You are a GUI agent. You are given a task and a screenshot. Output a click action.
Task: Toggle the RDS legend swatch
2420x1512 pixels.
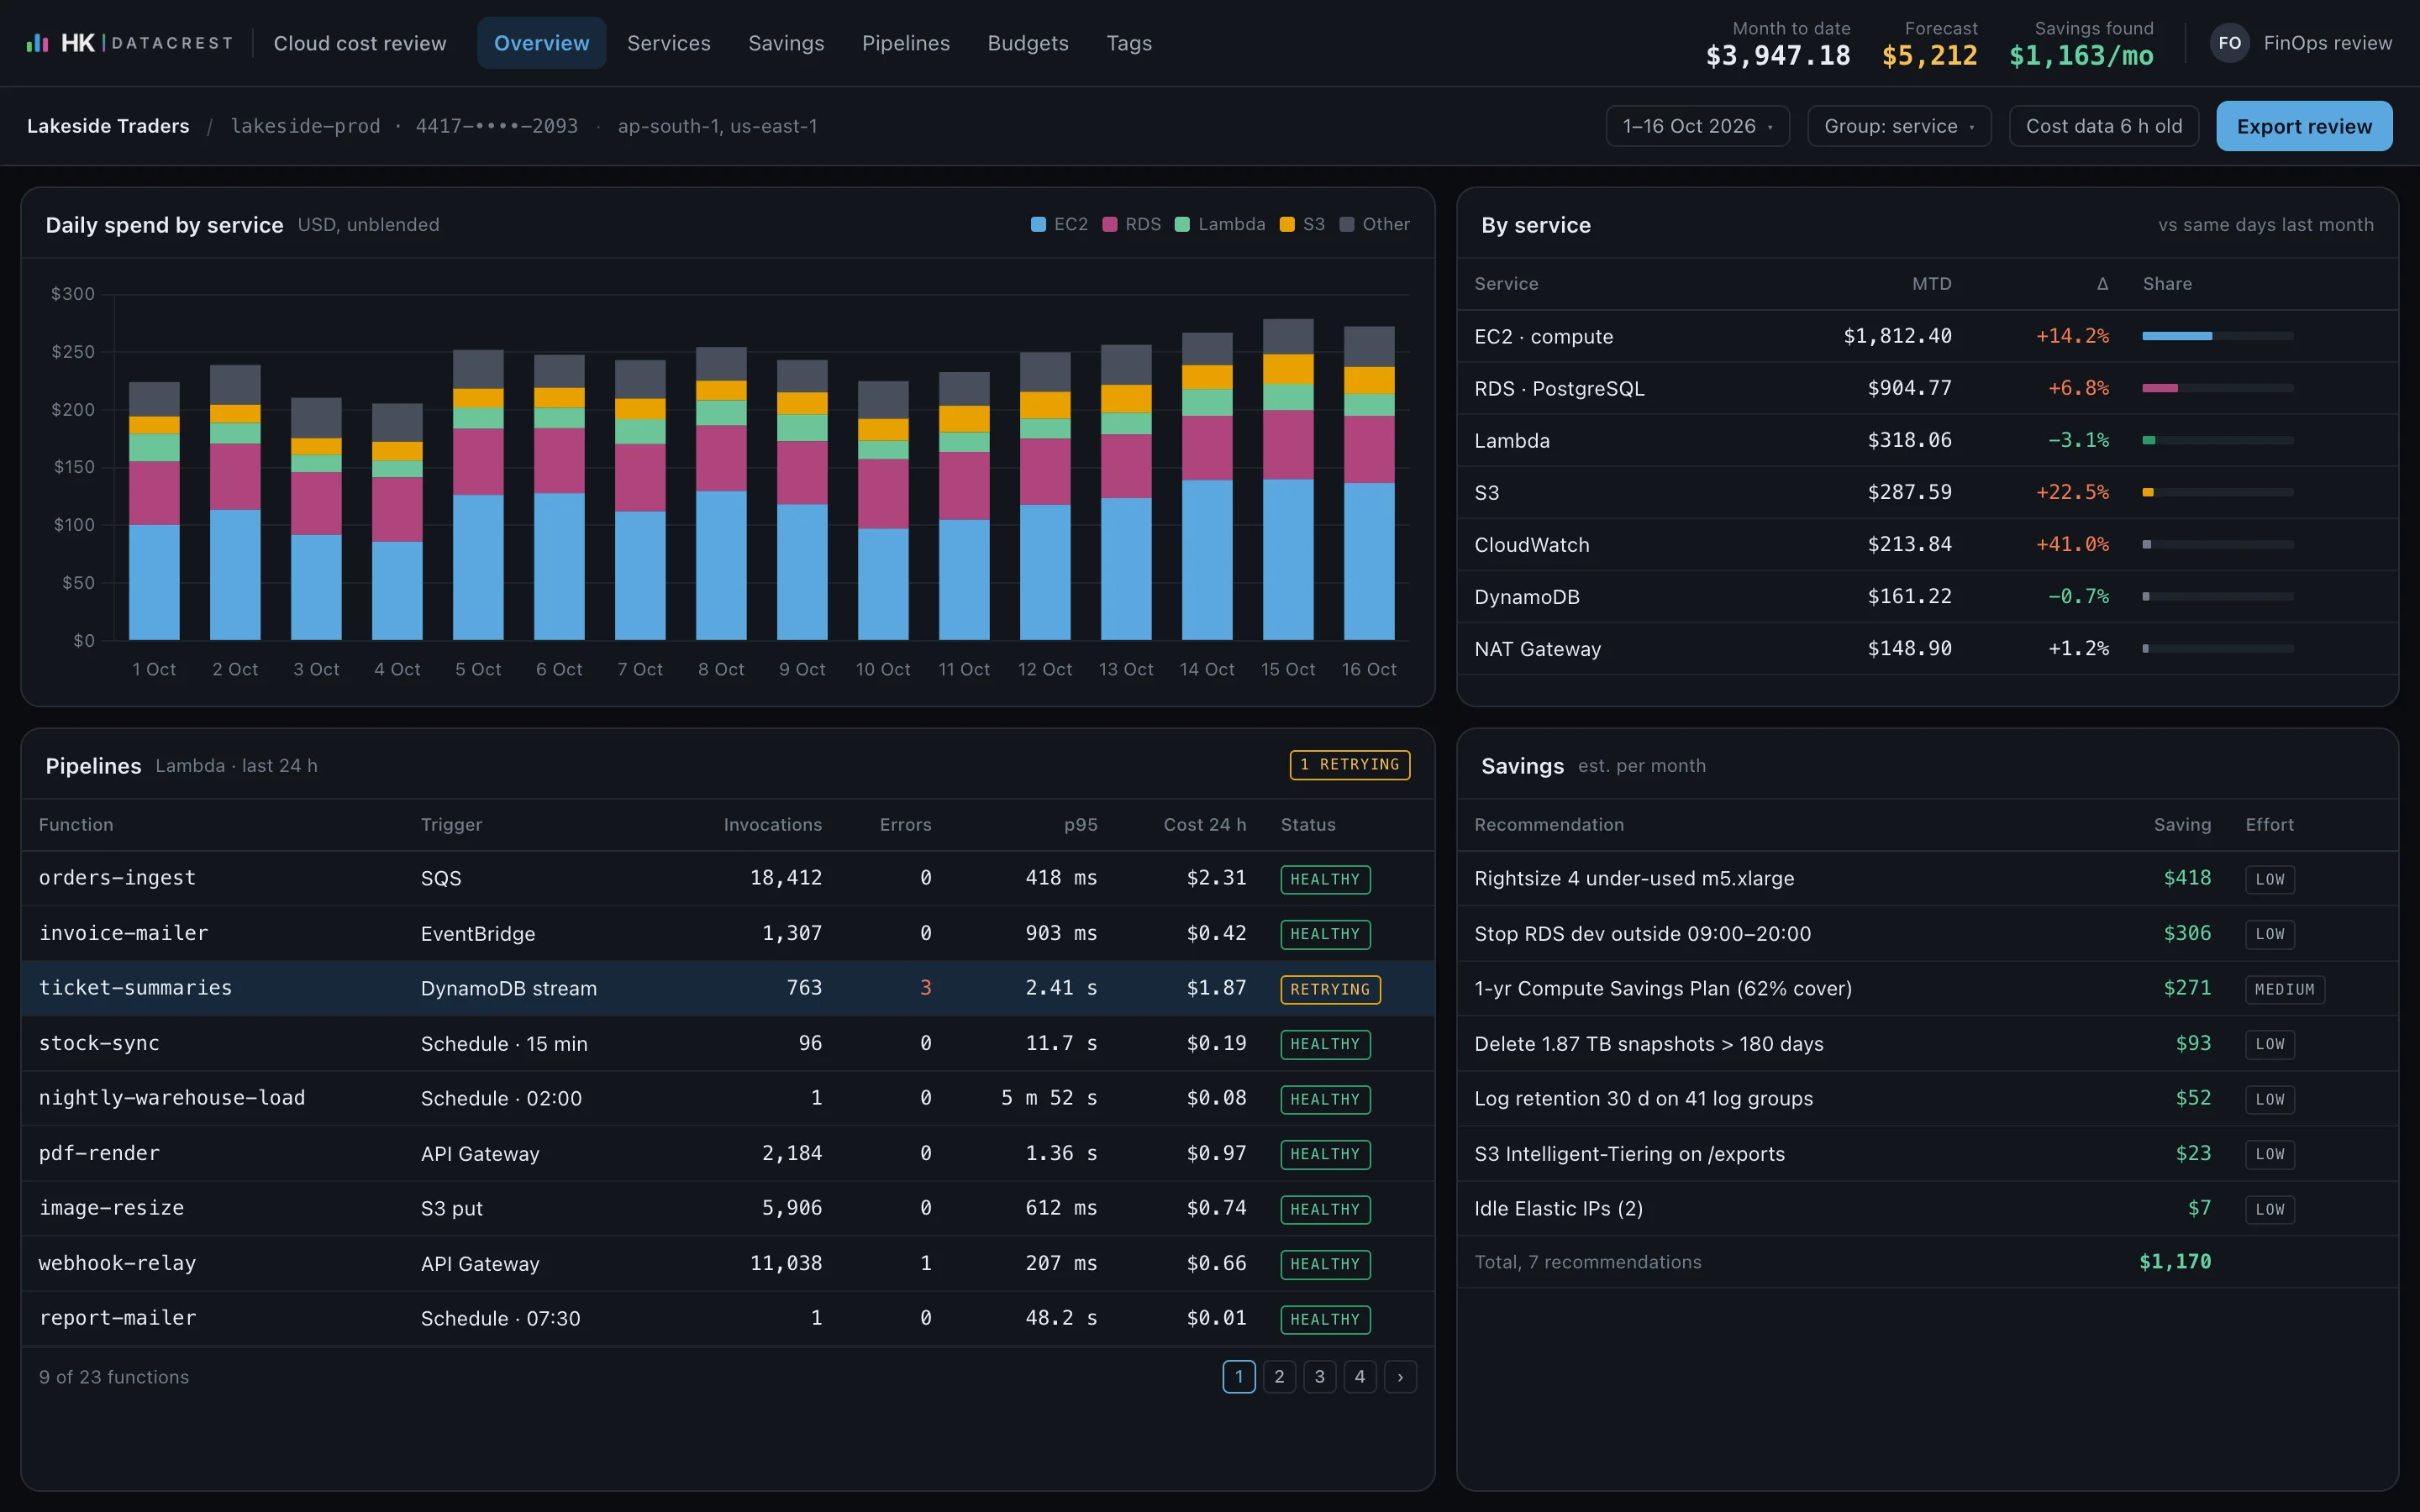1109,224
